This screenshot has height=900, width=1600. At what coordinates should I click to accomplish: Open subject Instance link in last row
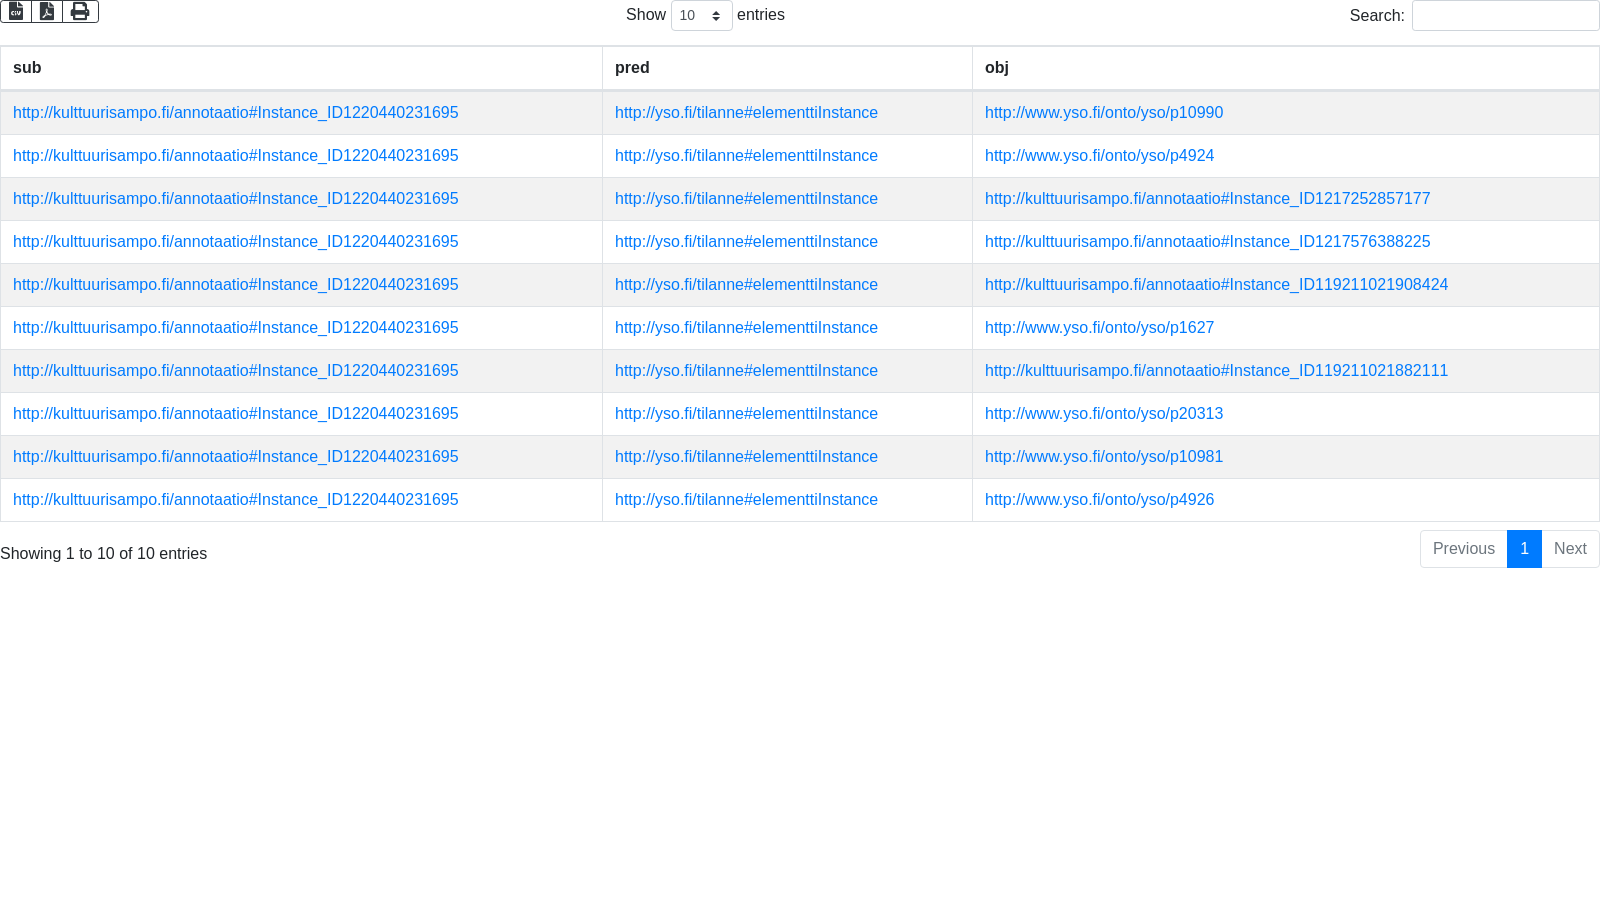coord(235,500)
